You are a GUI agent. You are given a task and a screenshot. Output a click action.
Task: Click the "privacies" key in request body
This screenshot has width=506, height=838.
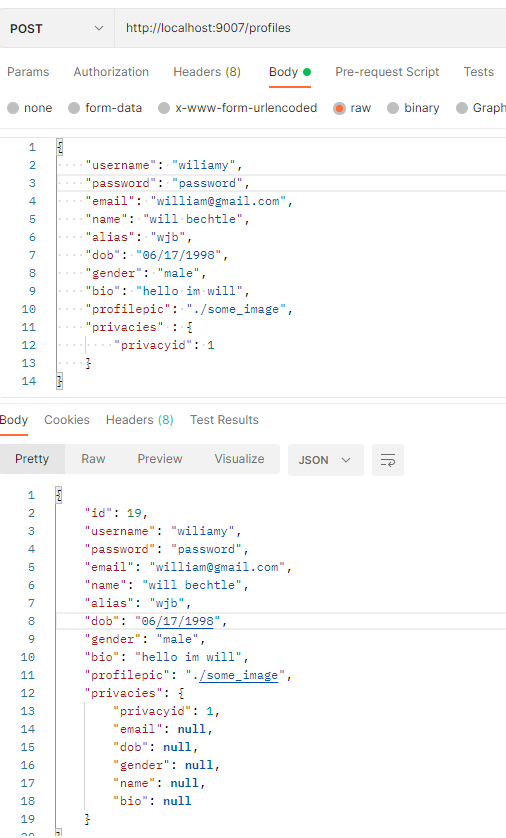click(124, 327)
